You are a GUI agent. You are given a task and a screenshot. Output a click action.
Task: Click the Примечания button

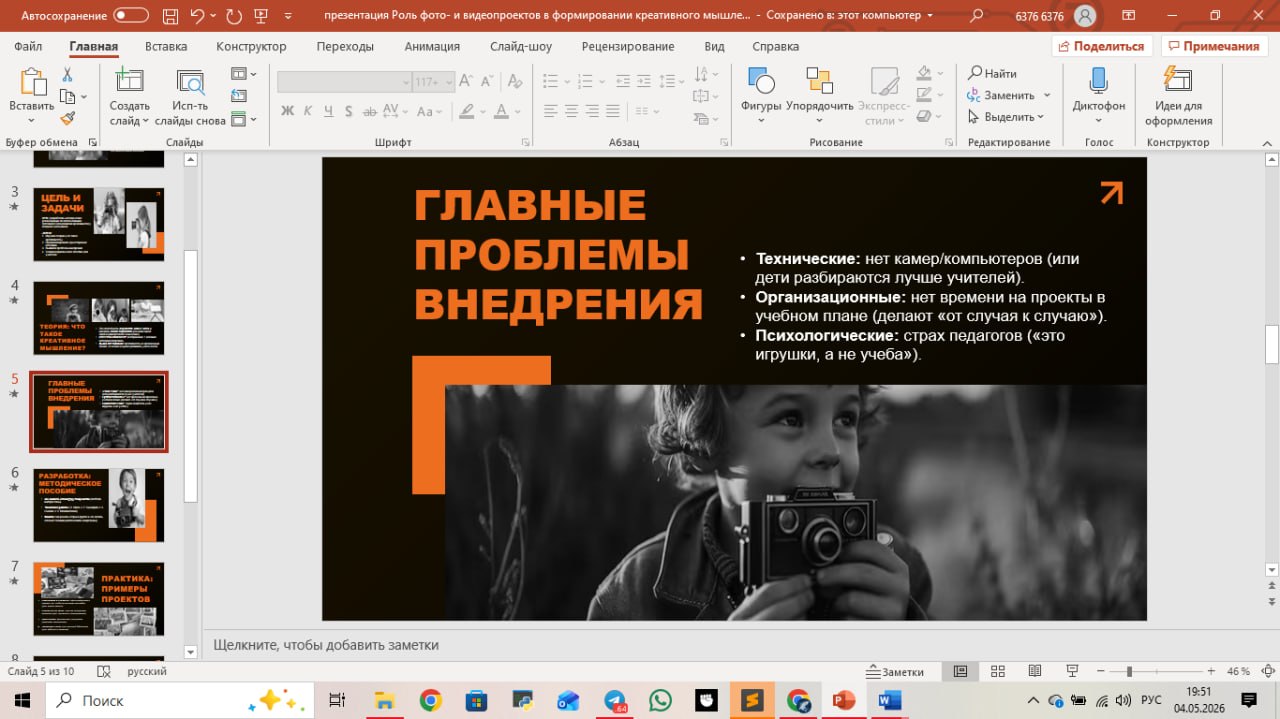point(1213,46)
